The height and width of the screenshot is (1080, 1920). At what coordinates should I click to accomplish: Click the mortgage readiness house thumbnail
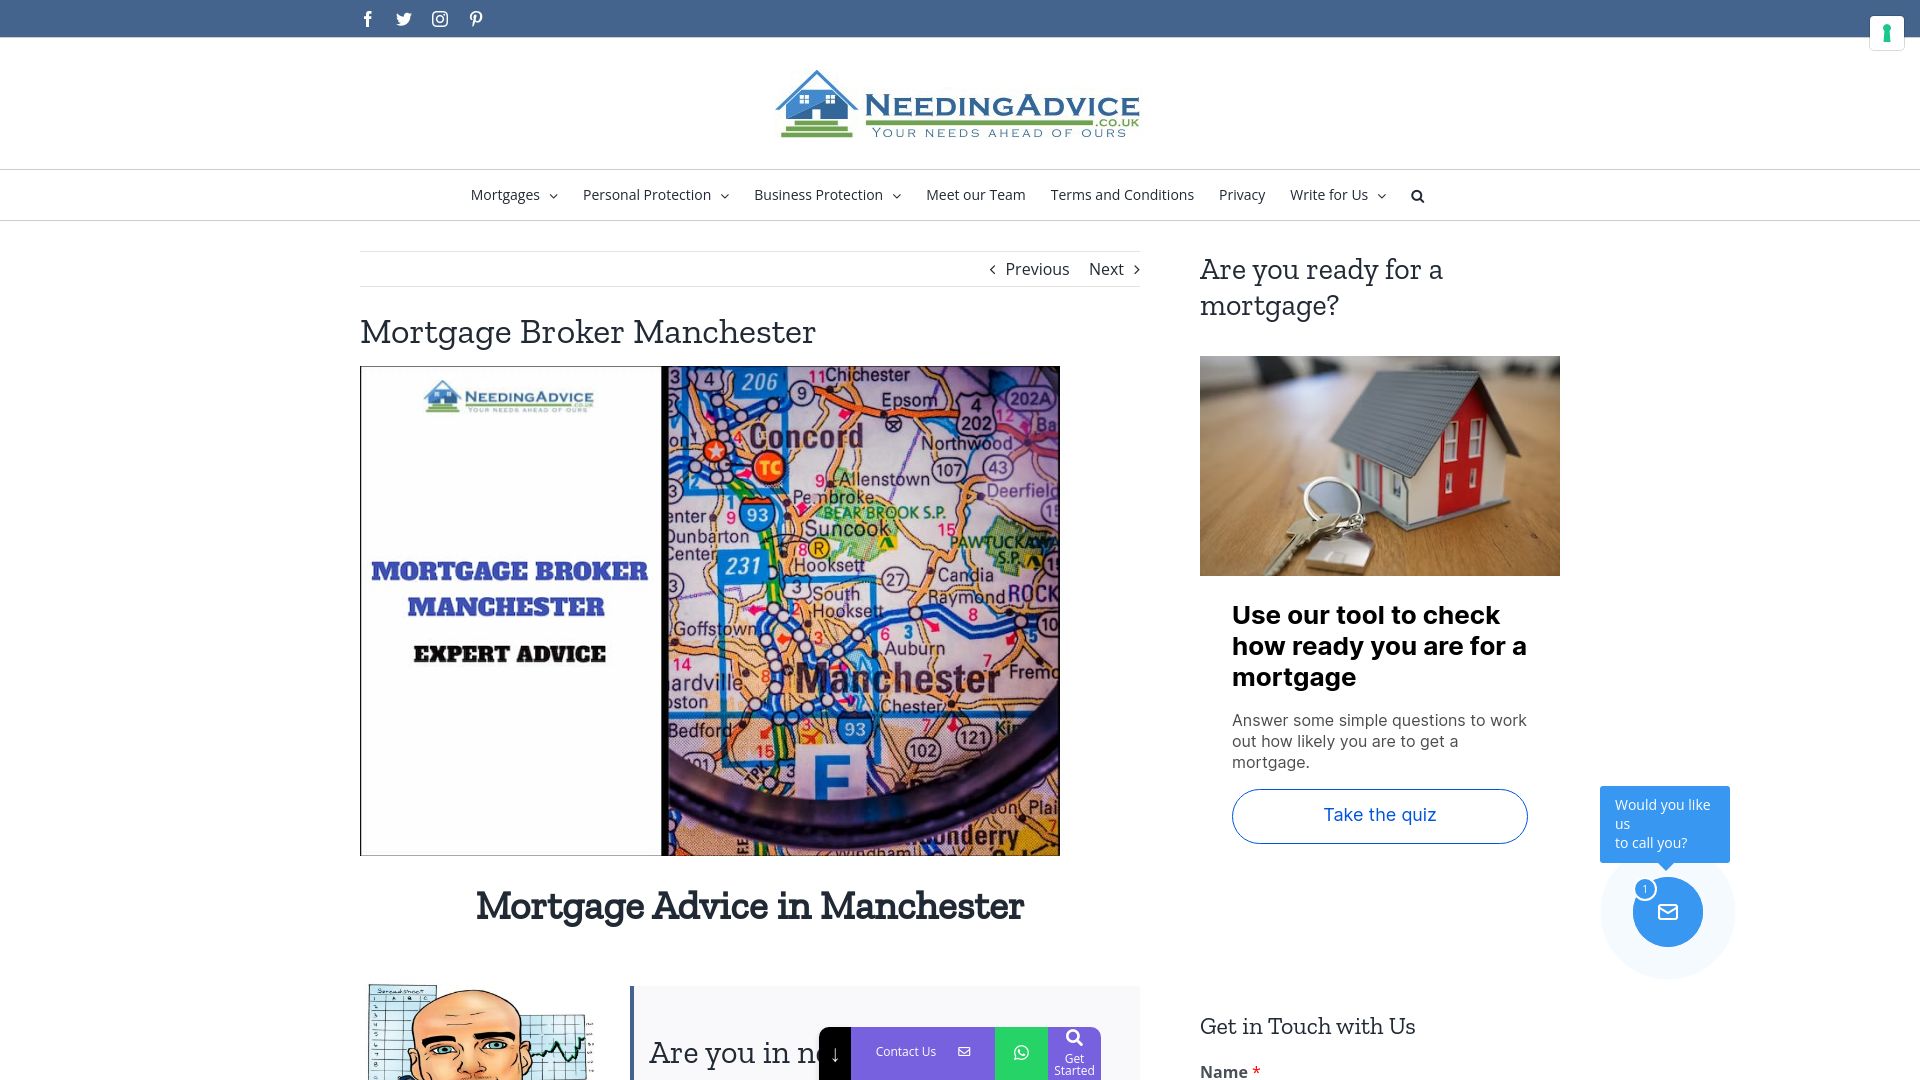pos(1379,465)
